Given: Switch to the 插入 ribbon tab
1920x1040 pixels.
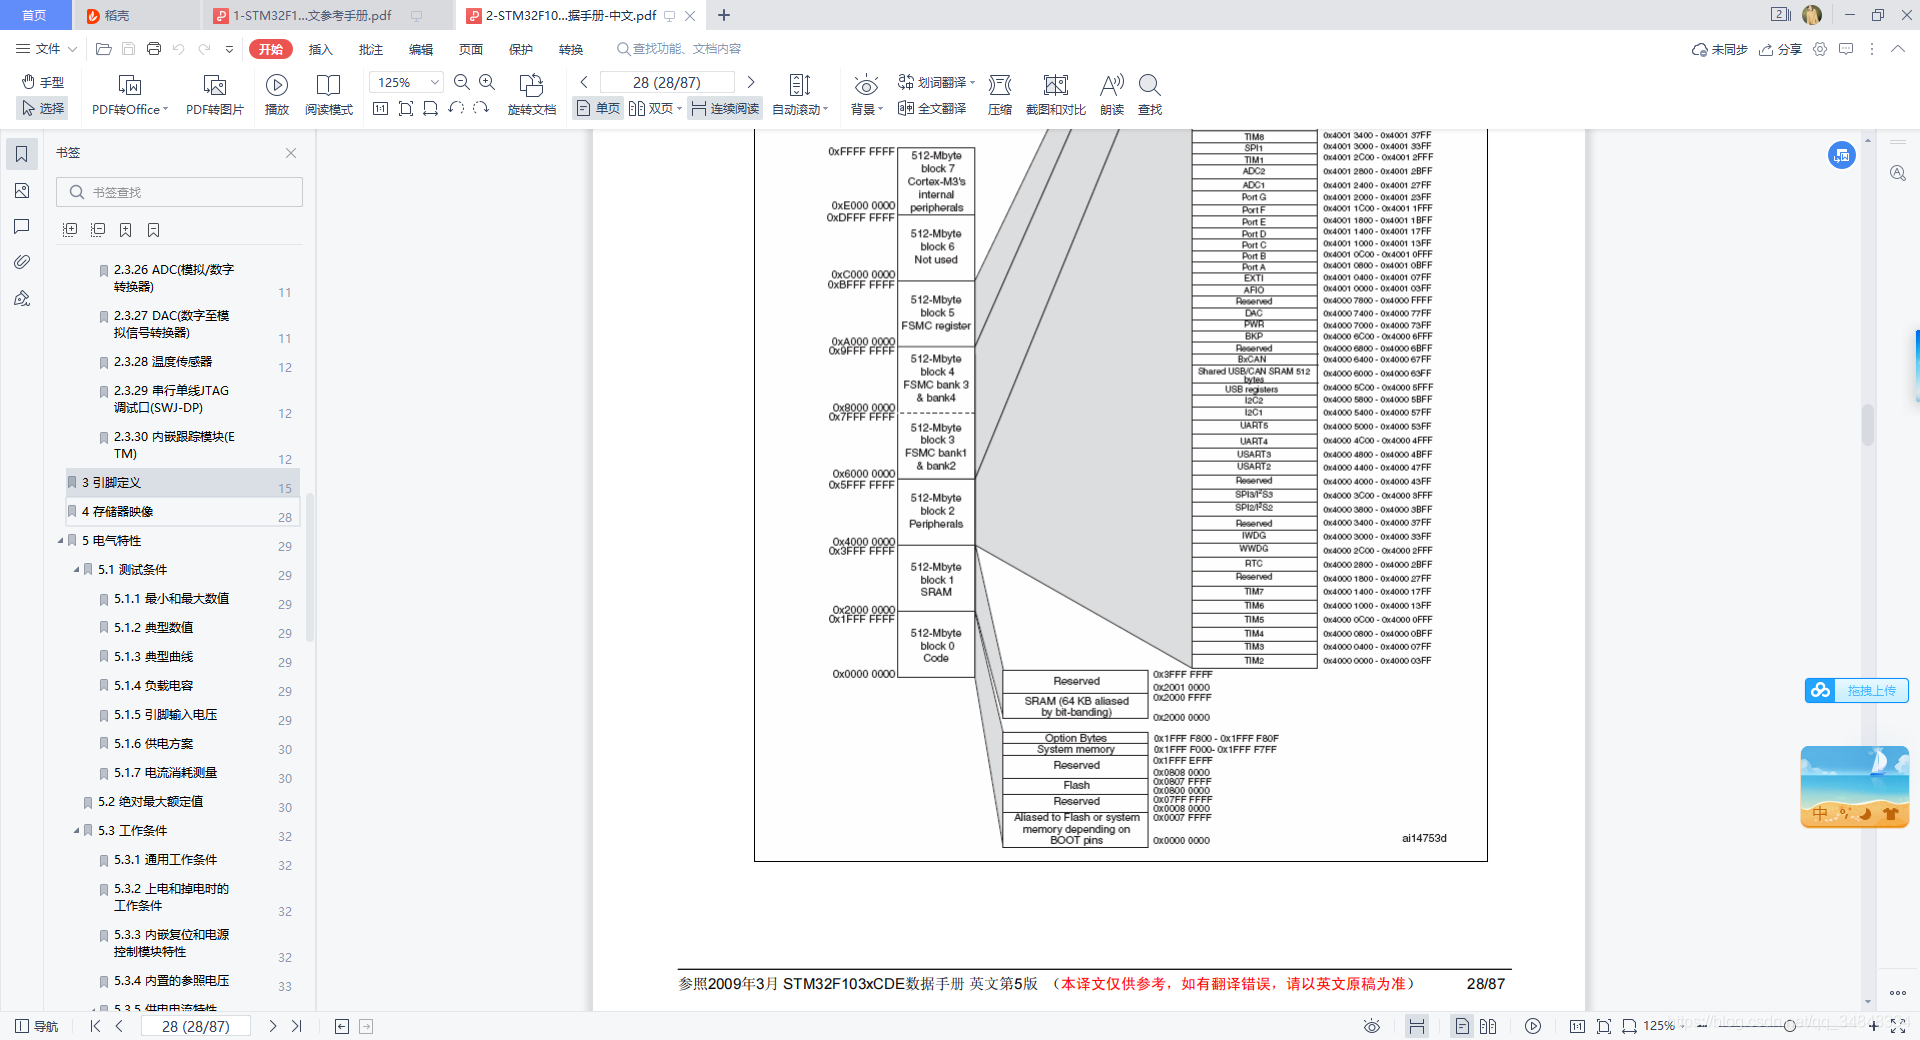Looking at the screenshot, I should [320, 49].
